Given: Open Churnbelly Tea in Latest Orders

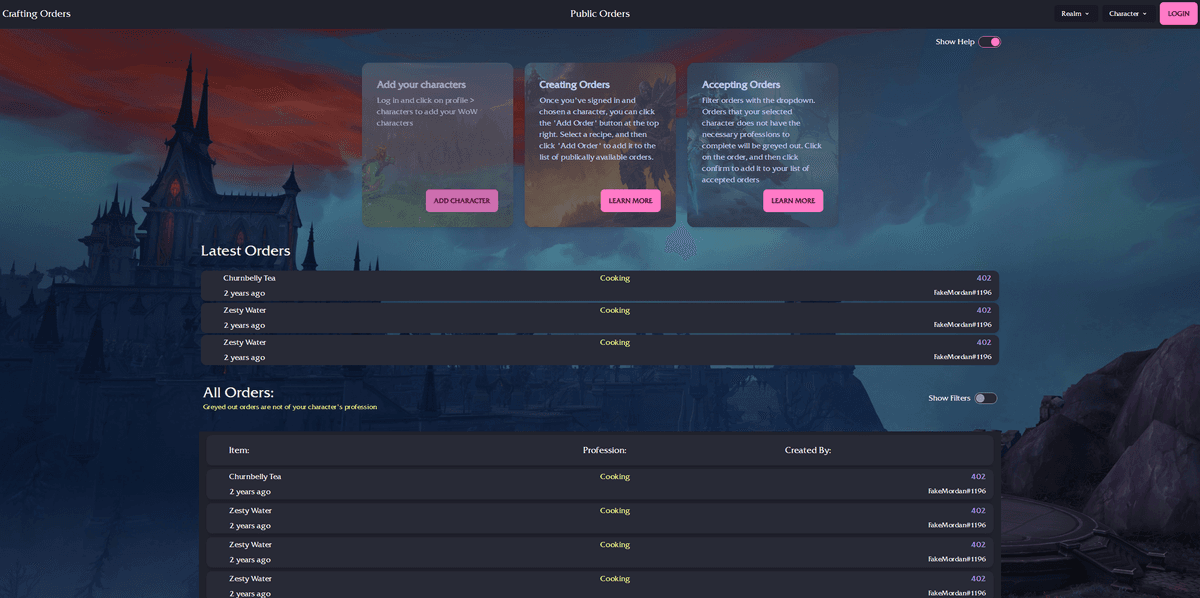Looking at the screenshot, I should pos(249,278).
